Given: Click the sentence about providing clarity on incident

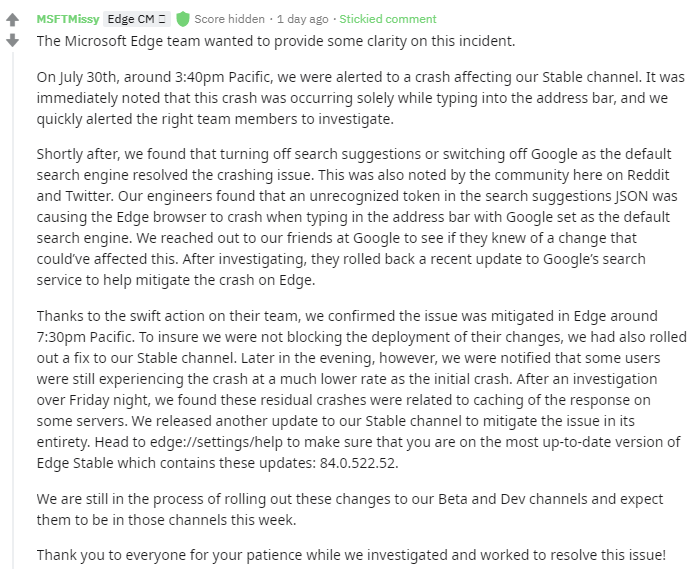Looking at the screenshot, I should [275, 41].
